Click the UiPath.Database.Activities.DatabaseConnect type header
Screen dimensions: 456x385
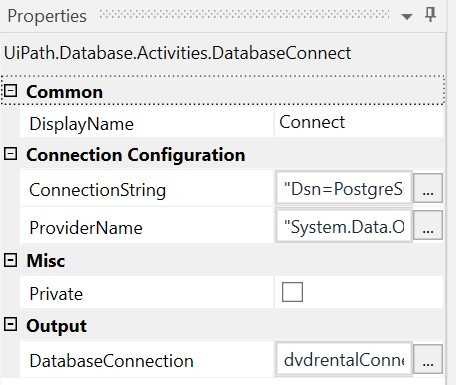tap(177, 53)
